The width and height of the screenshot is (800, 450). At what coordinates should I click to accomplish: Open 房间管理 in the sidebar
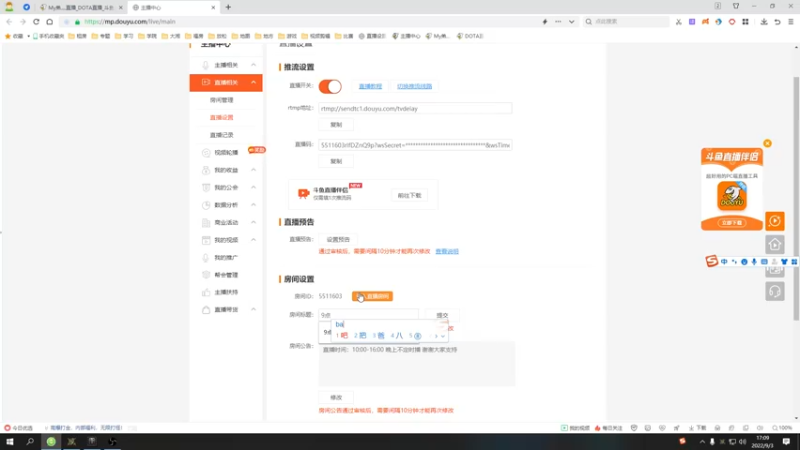coord(221,100)
